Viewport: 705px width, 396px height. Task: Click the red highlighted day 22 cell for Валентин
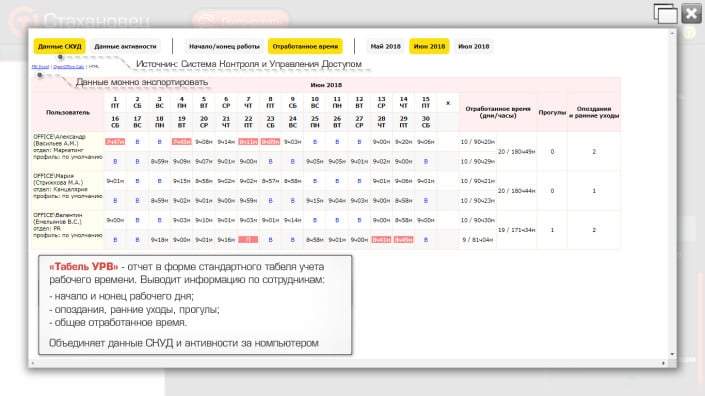248,240
